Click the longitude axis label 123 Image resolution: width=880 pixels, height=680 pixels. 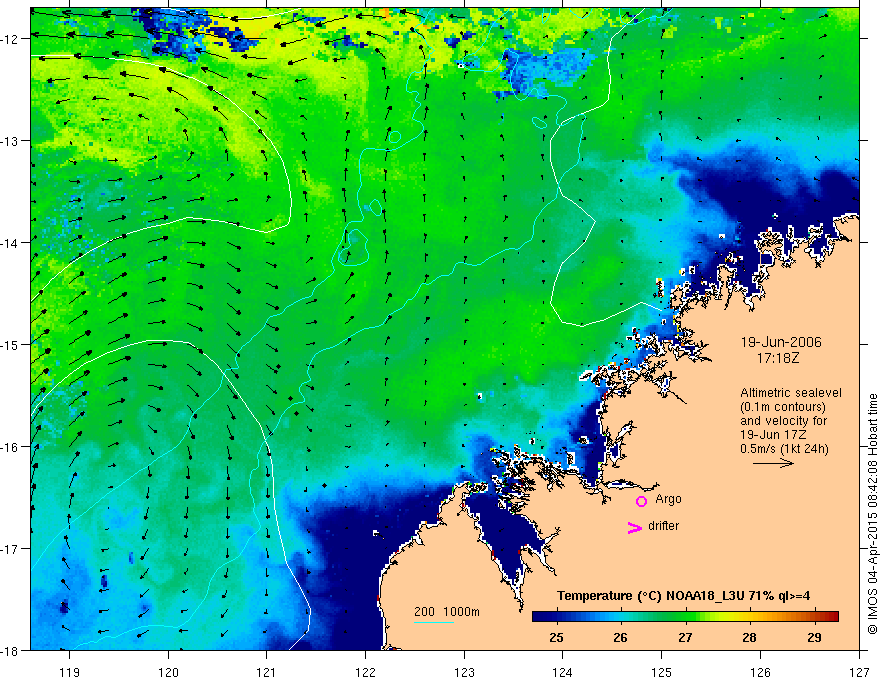click(x=464, y=672)
